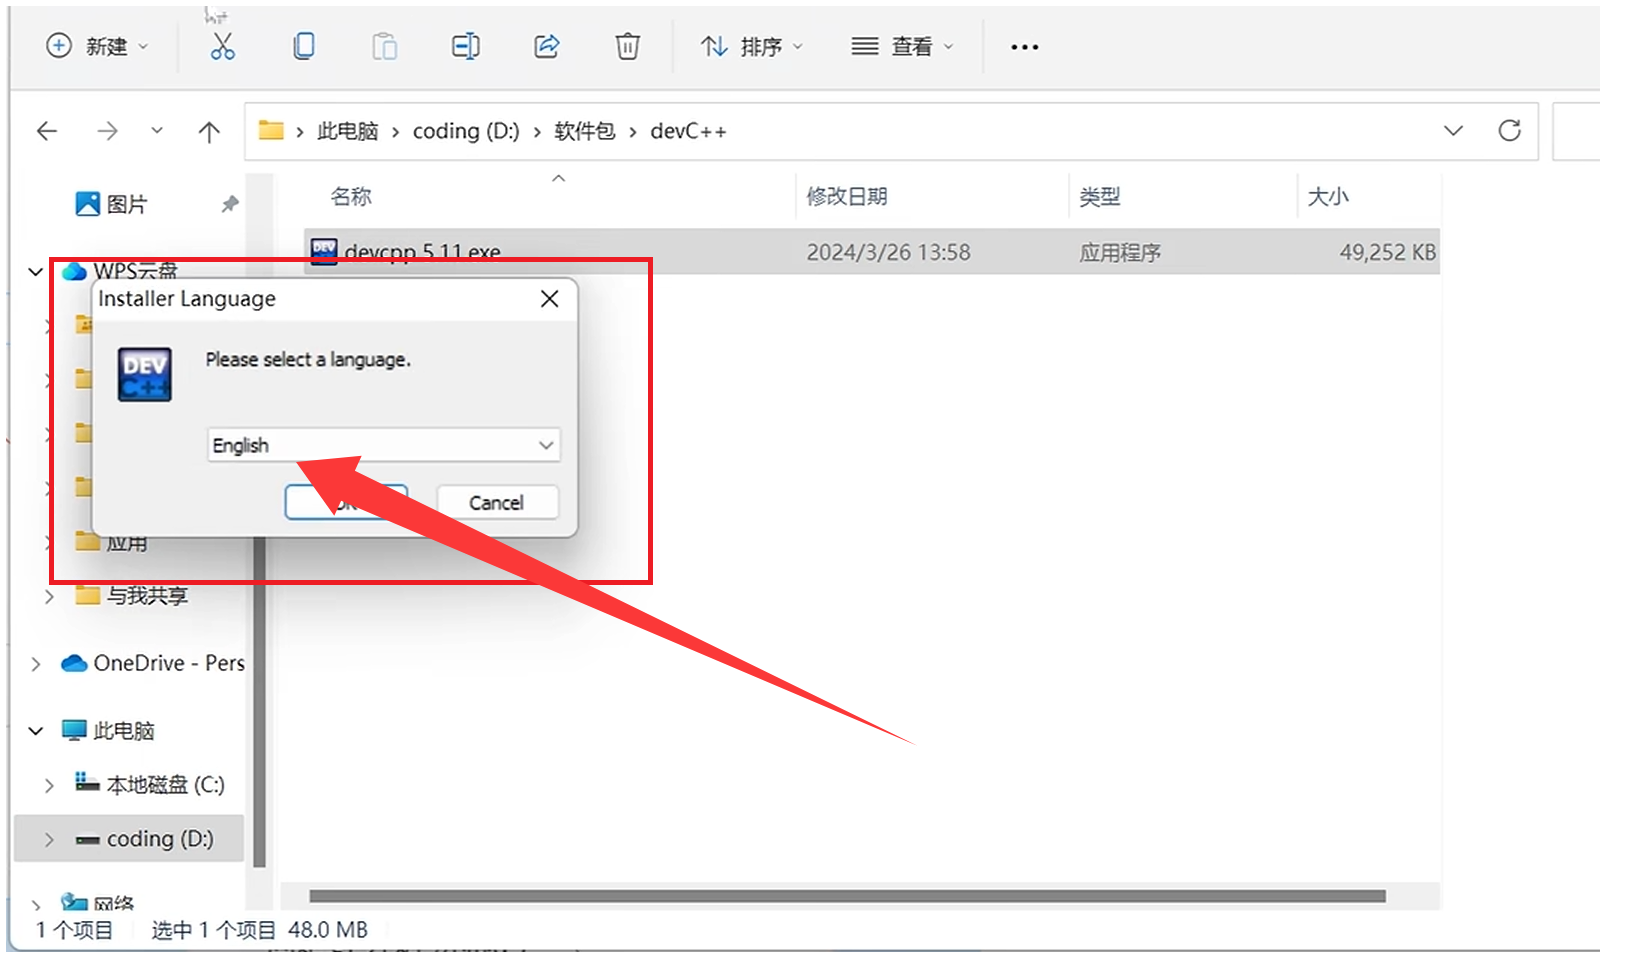This screenshot has width=1632, height=954.
Task: Select 本地磁盘 (C:) in the navigation pane
Action: point(165,785)
